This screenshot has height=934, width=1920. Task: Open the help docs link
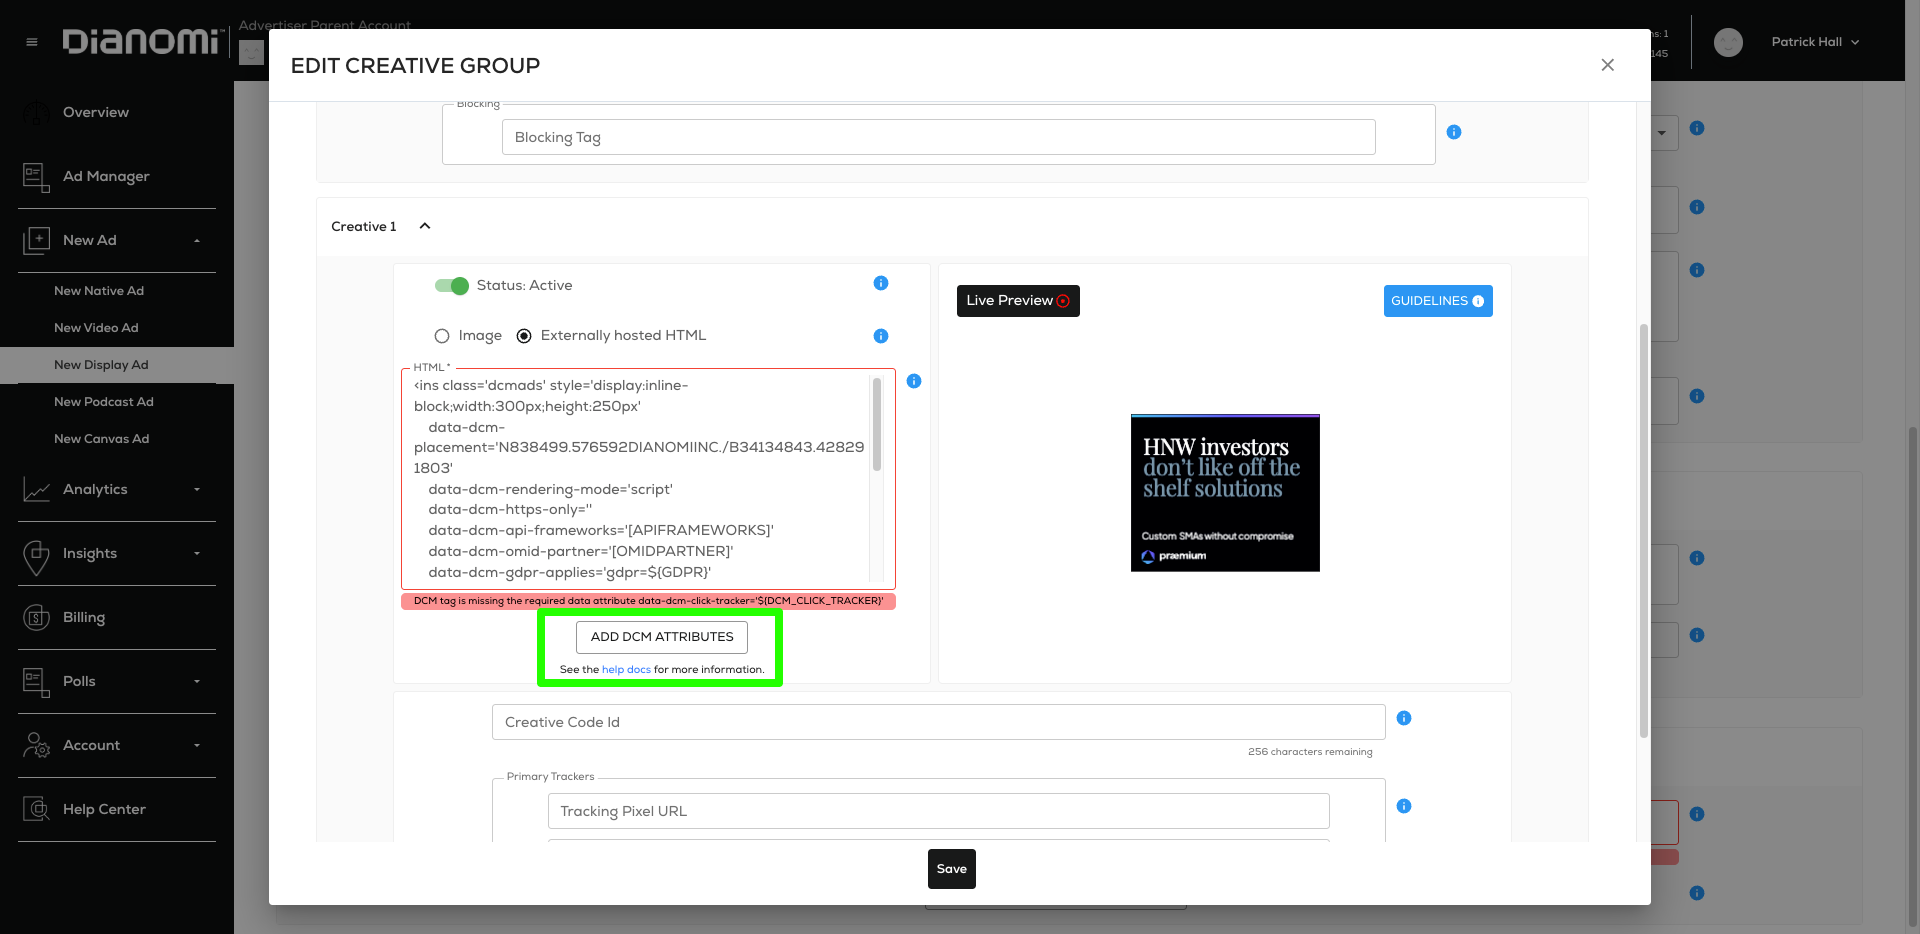pos(626,670)
